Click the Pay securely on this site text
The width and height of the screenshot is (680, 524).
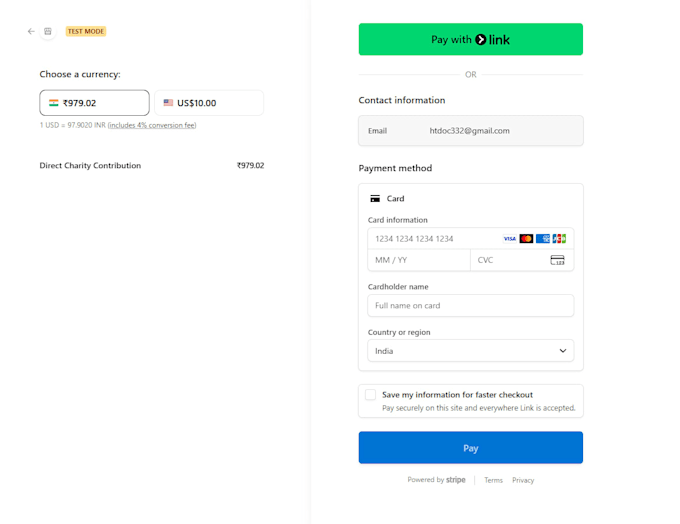point(479,408)
